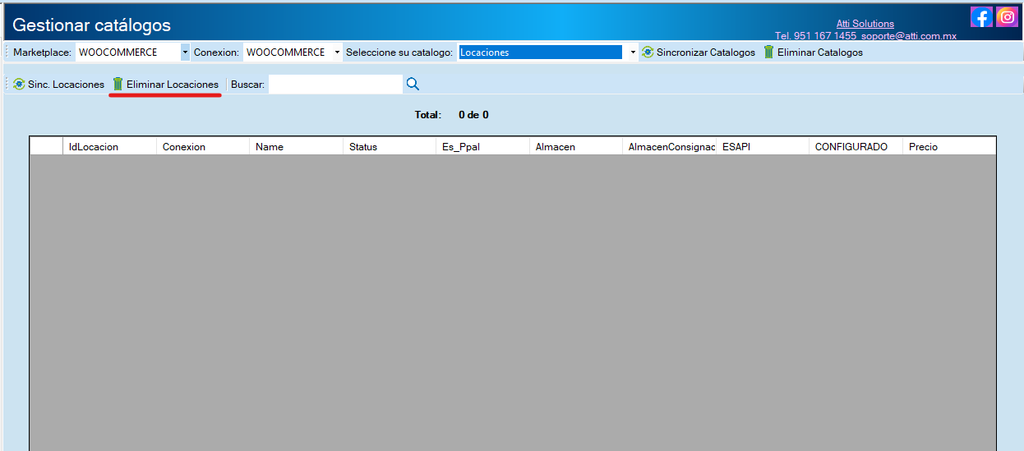Image resolution: width=1024 pixels, height=451 pixels.
Task: Expand the Marketplace dropdown arrow
Action: [x=185, y=52]
